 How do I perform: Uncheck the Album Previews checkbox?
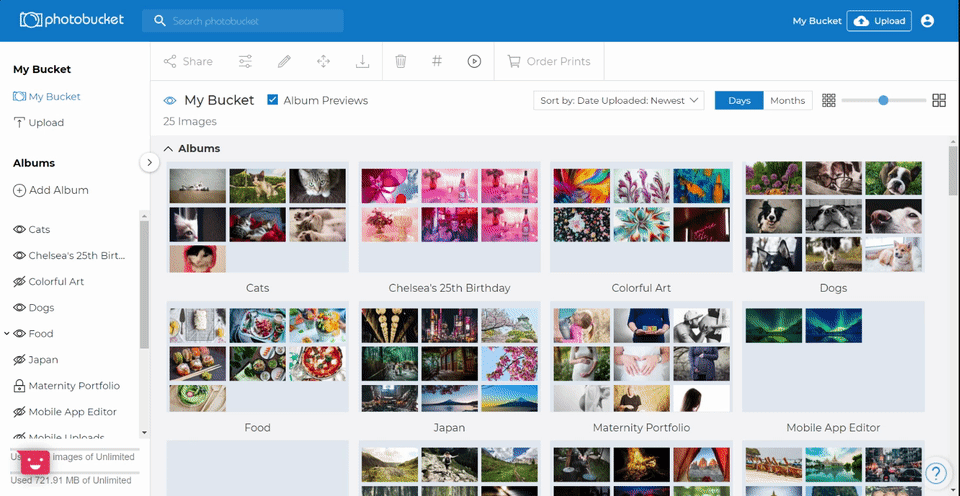pyautogui.click(x=273, y=100)
